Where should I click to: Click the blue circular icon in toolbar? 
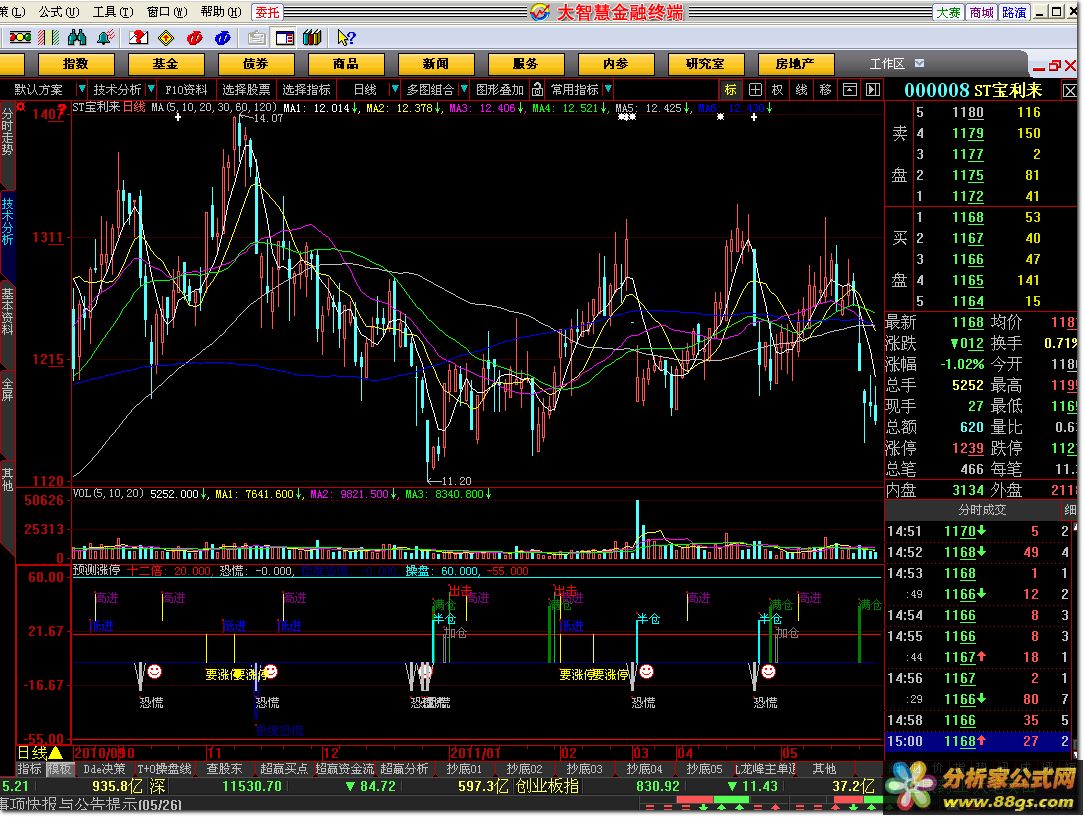(222, 38)
